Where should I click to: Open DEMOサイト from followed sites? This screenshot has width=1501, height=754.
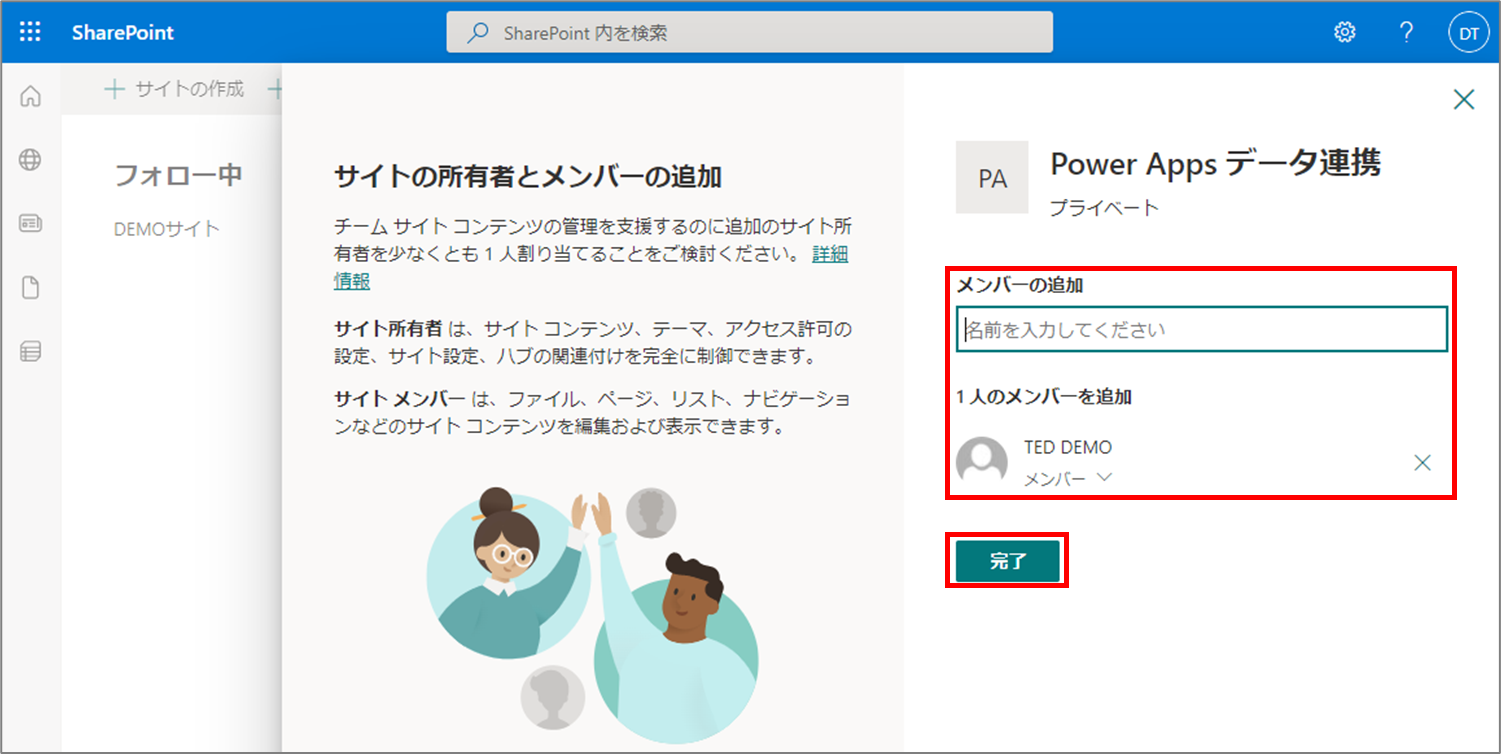[x=167, y=229]
